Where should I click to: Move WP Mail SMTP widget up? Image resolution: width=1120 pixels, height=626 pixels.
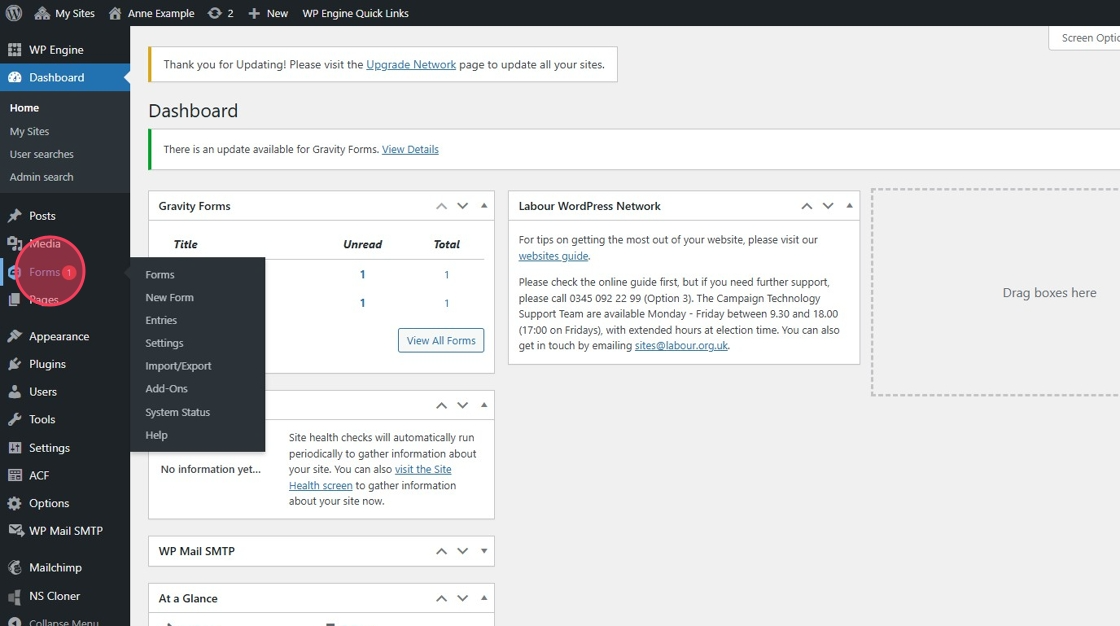tap(441, 551)
